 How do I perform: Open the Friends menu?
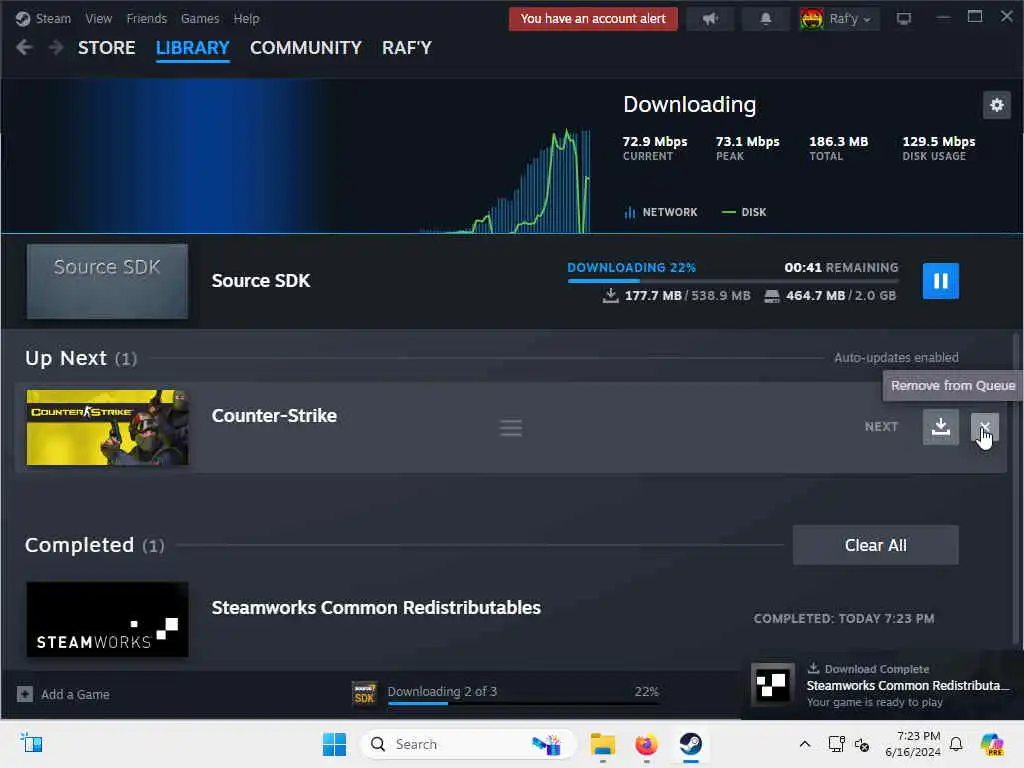click(x=146, y=18)
